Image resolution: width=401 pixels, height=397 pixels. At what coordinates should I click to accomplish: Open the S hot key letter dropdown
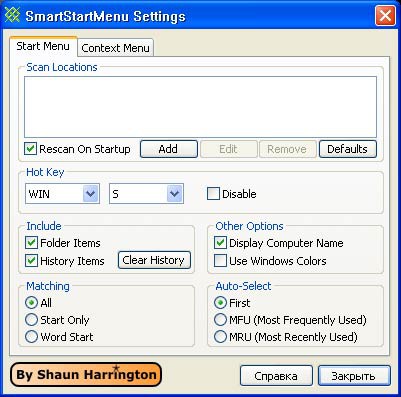[x=175, y=194]
